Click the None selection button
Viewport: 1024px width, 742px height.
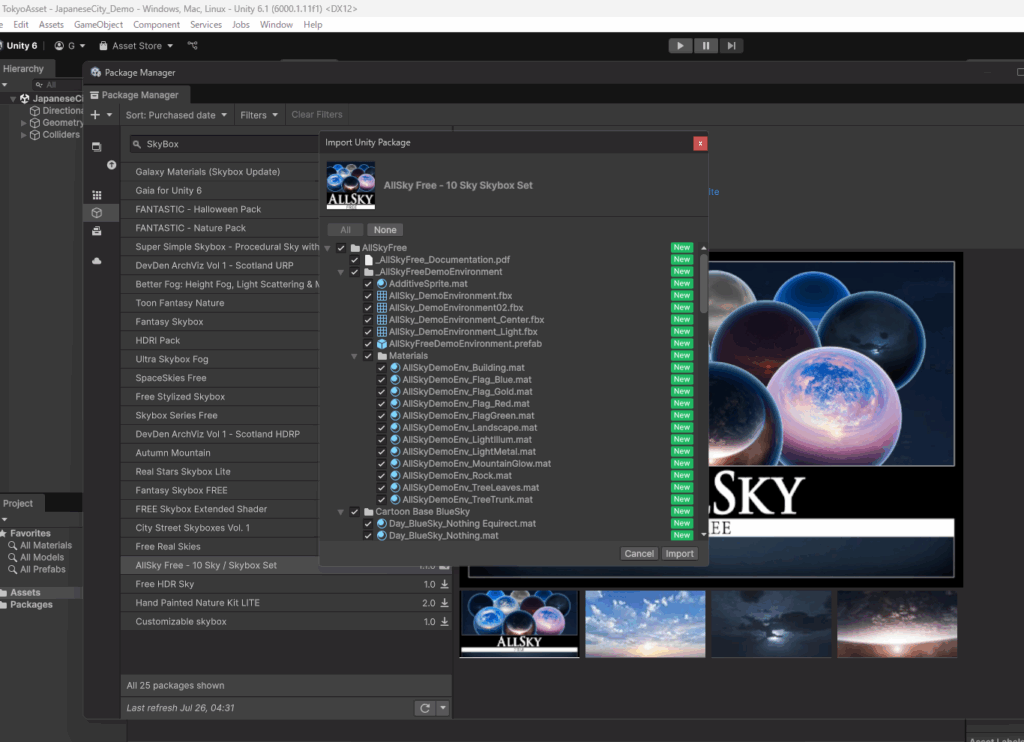tap(385, 230)
